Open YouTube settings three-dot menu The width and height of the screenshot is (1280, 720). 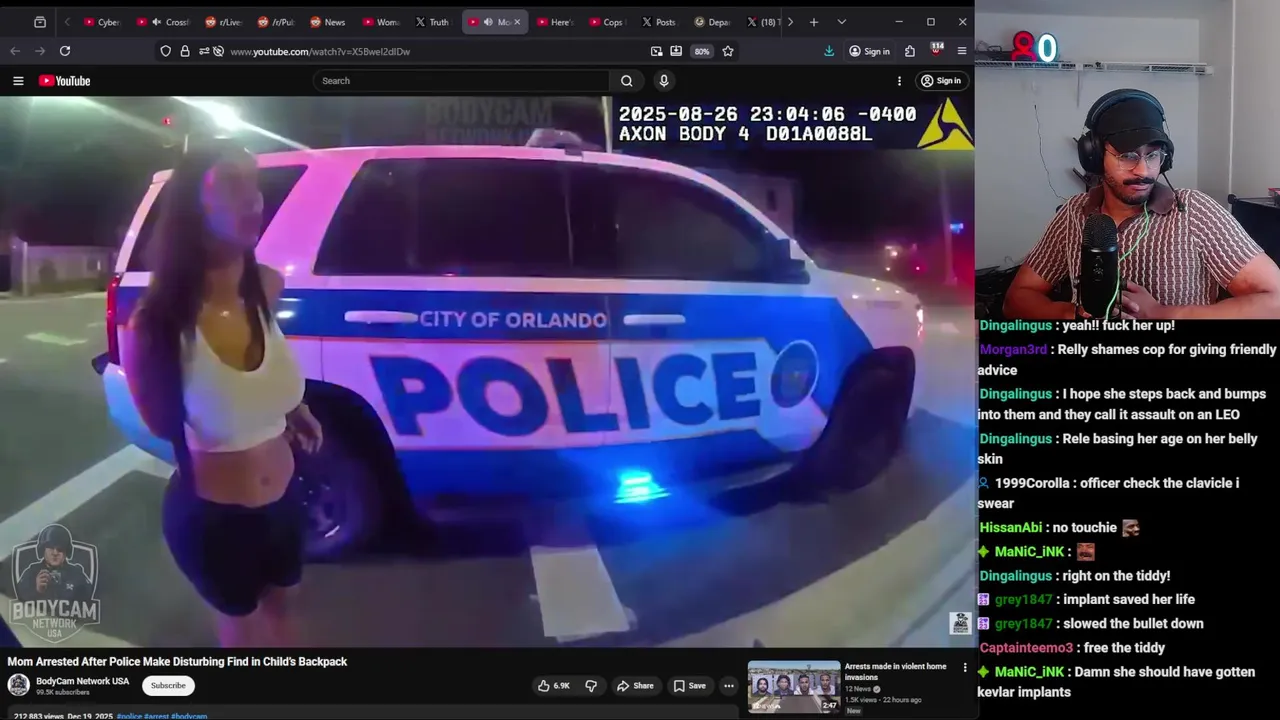(899, 81)
